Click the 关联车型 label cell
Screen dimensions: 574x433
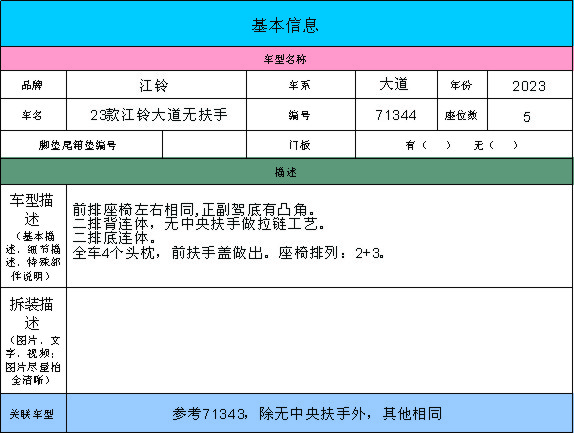click(x=33, y=413)
